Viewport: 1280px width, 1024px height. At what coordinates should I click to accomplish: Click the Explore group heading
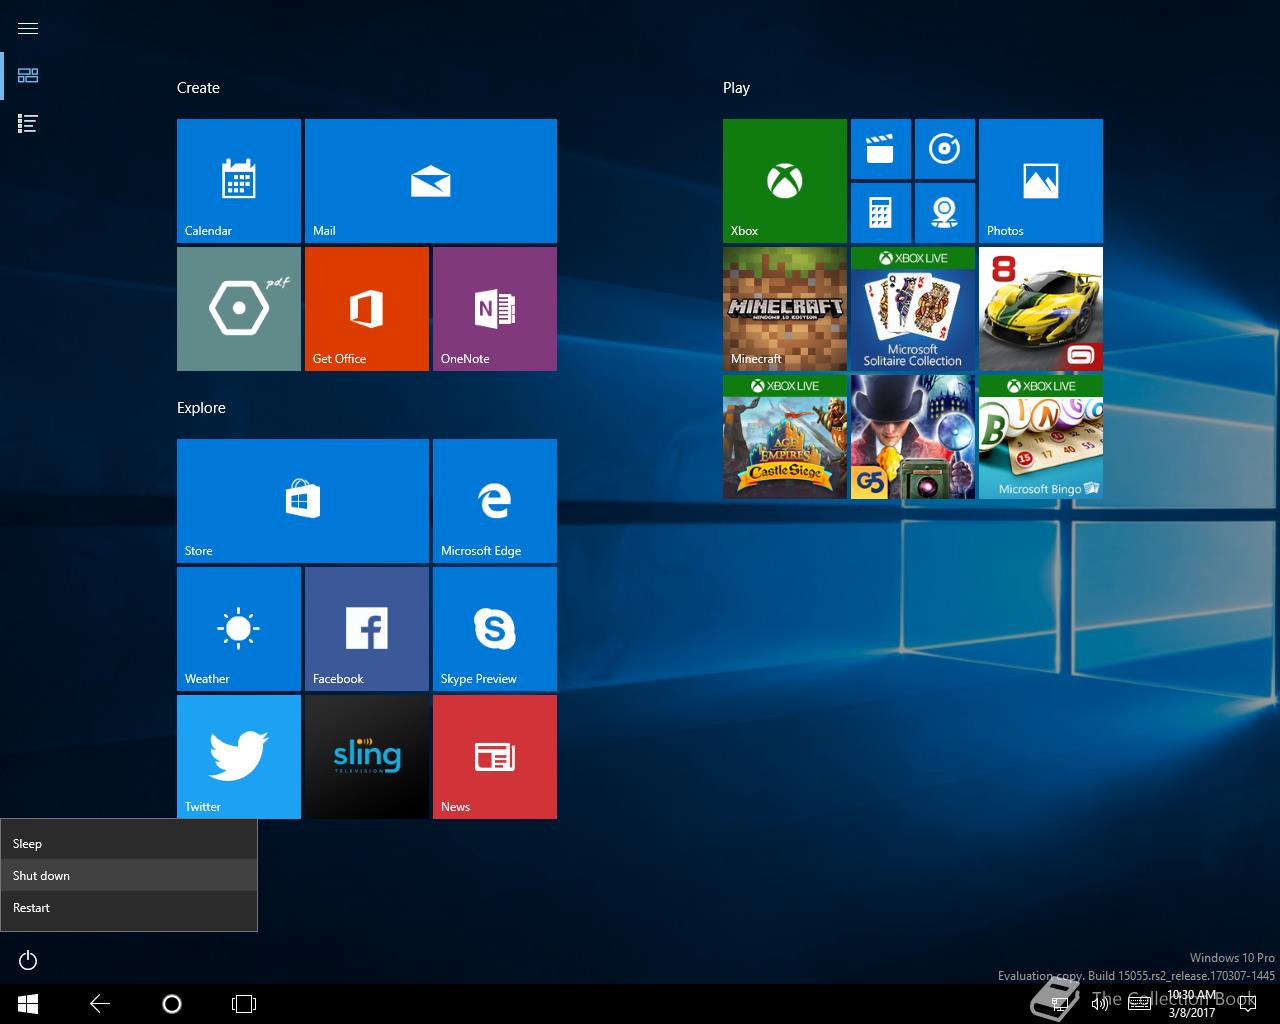pos(201,408)
